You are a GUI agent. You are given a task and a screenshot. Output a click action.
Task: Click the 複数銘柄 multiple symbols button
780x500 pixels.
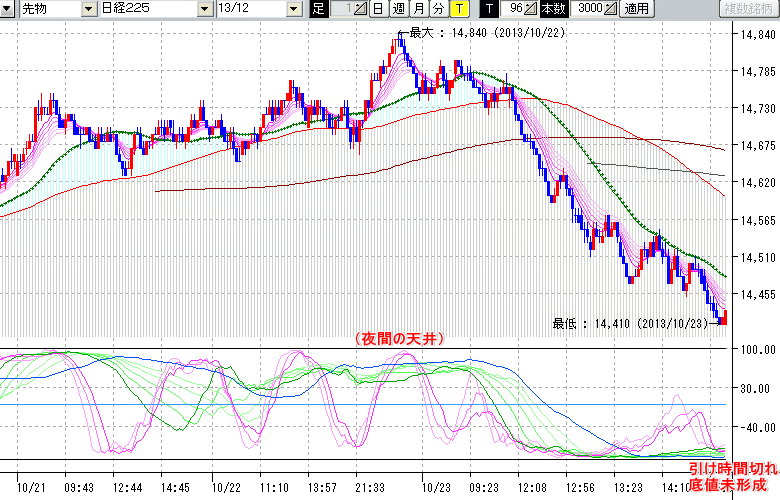pos(748,9)
